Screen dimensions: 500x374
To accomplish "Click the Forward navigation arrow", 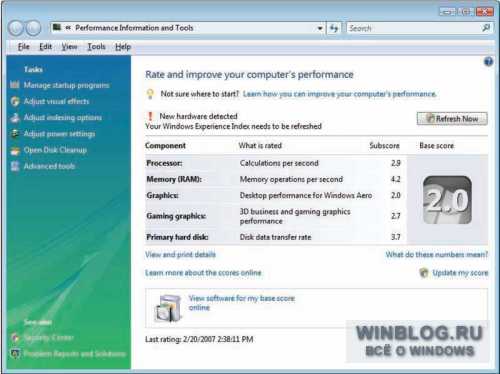I will 33,28.
